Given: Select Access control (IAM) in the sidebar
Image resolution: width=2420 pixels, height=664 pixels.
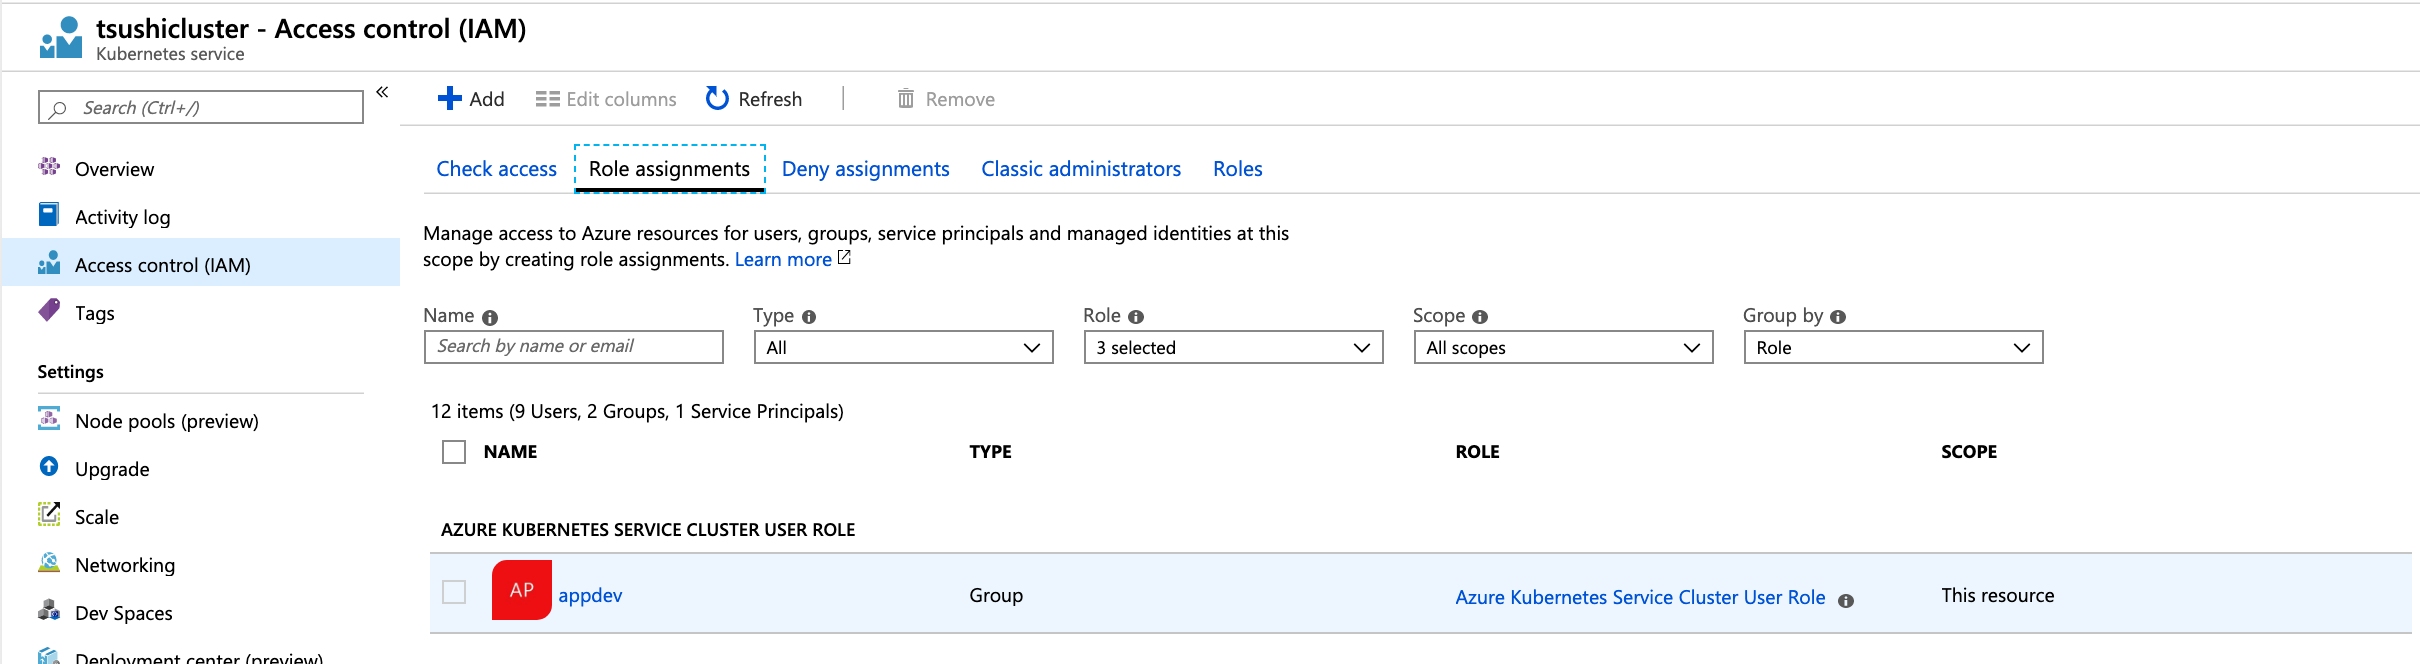Looking at the screenshot, I should (201, 264).
